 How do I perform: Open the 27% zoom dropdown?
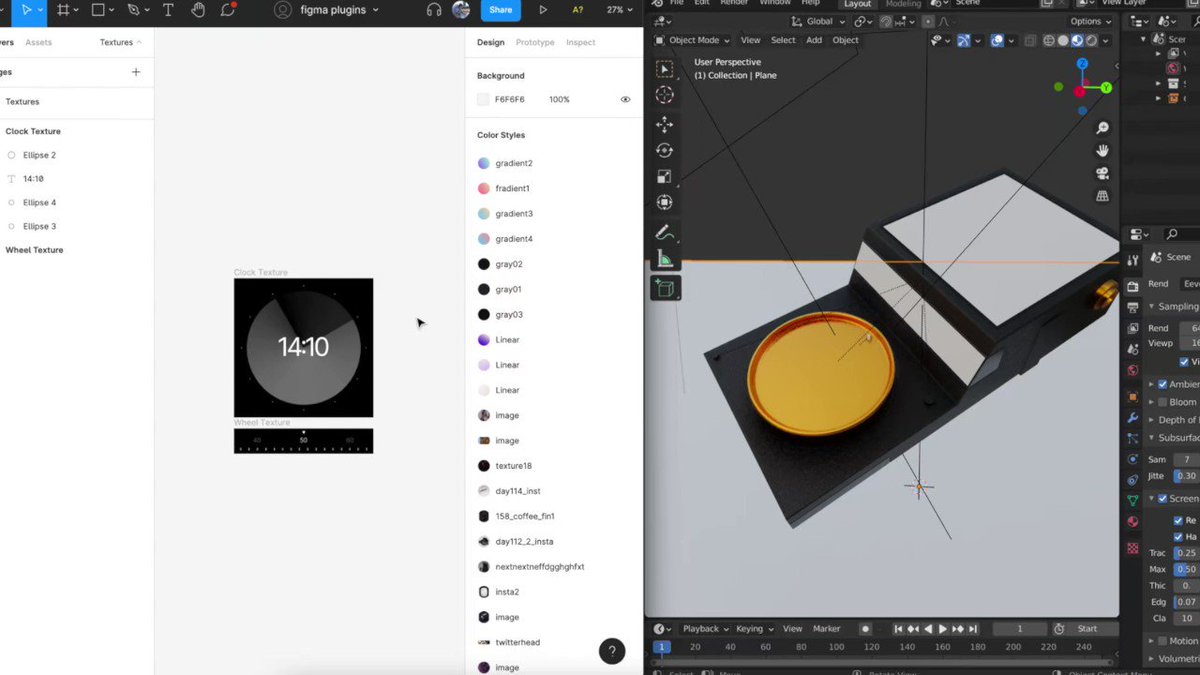click(x=619, y=10)
